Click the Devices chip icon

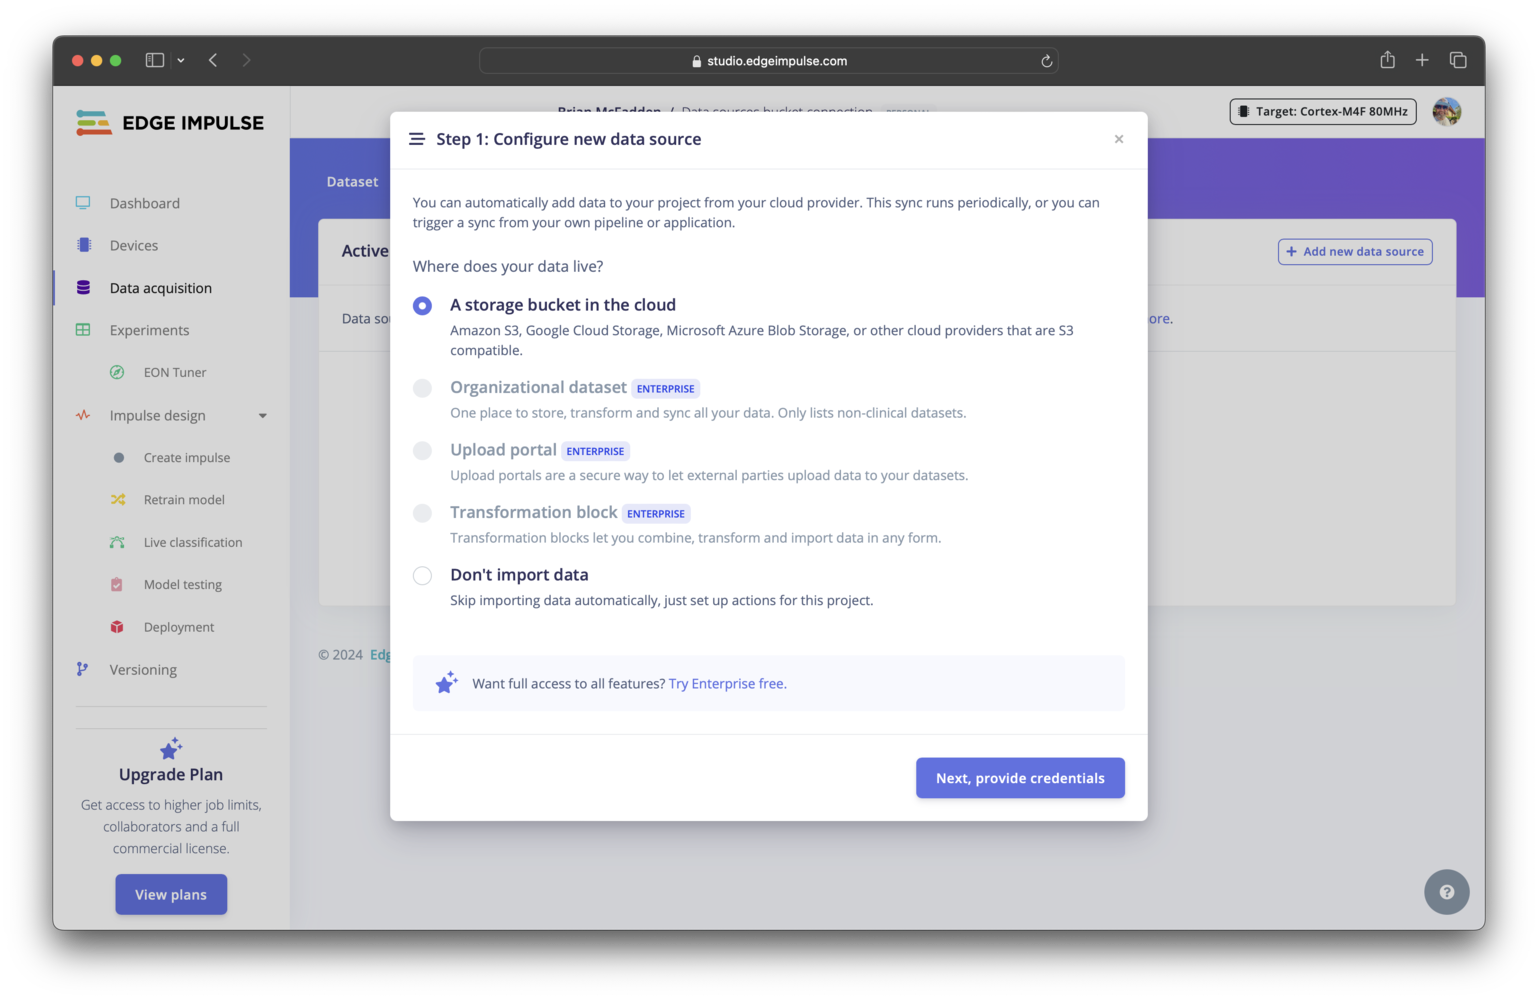click(x=84, y=245)
